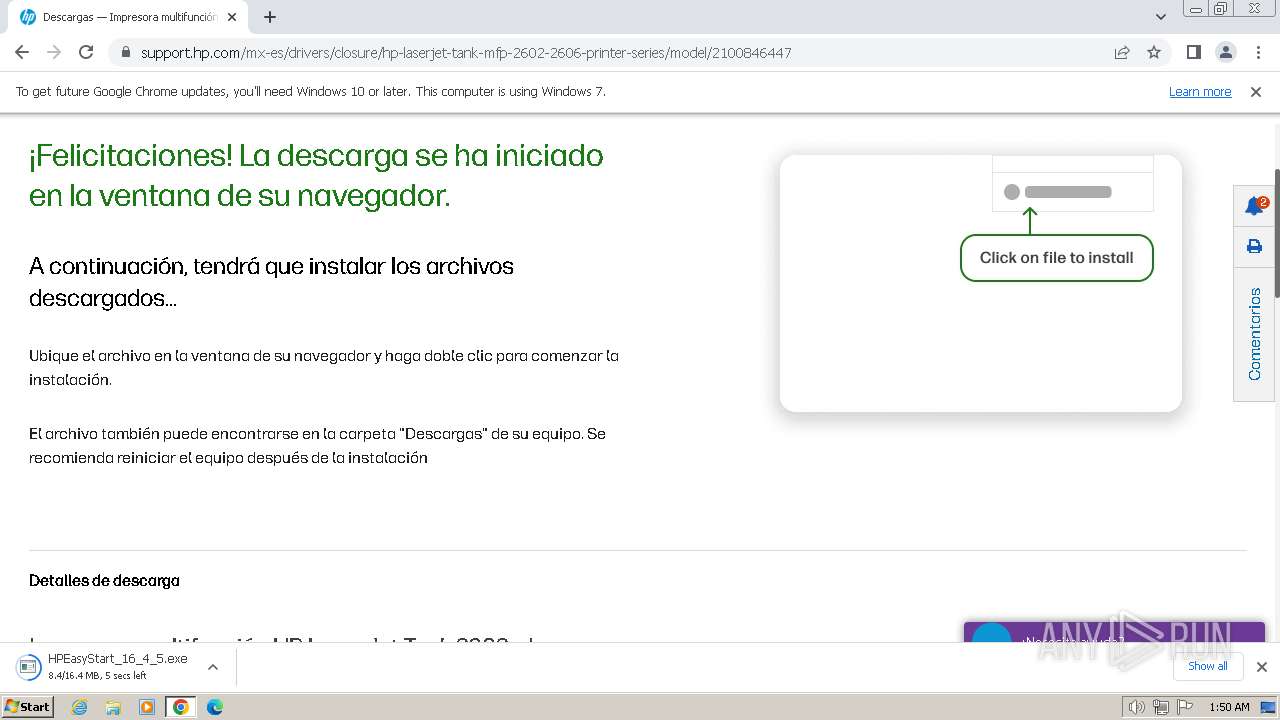Open Windows Explorer folder in taskbar
The image size is (1280, 720).
pyautogui.click(x=113, y=707)
